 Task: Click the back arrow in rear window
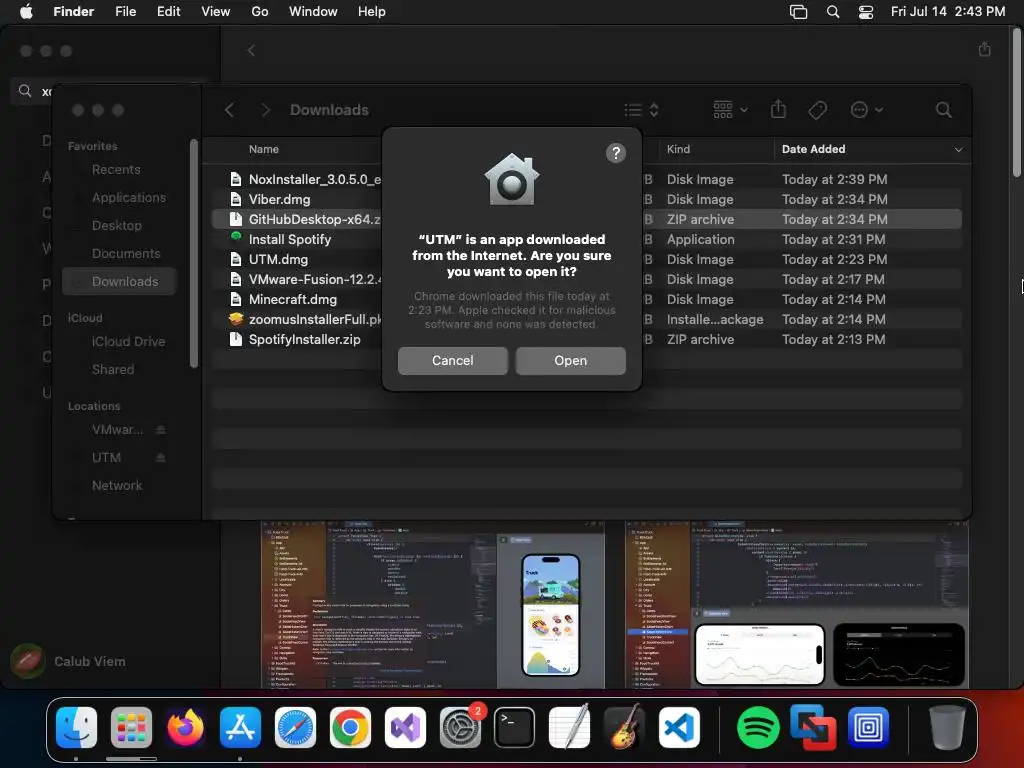(251, 50)
